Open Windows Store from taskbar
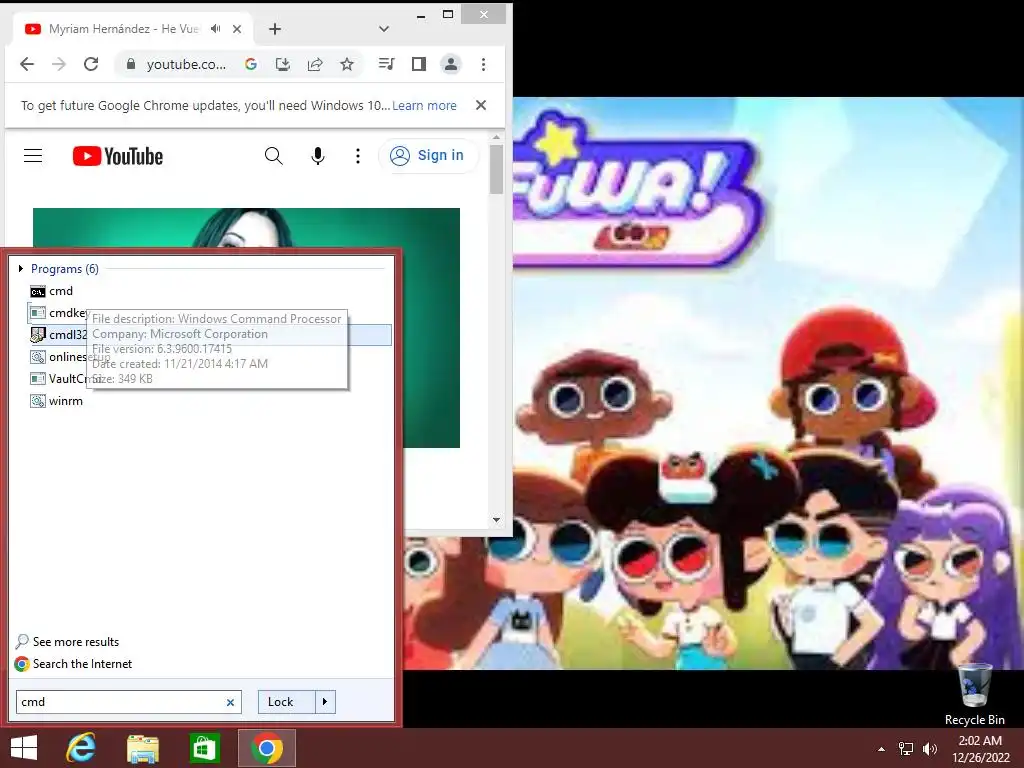 [x=204, y=748]
